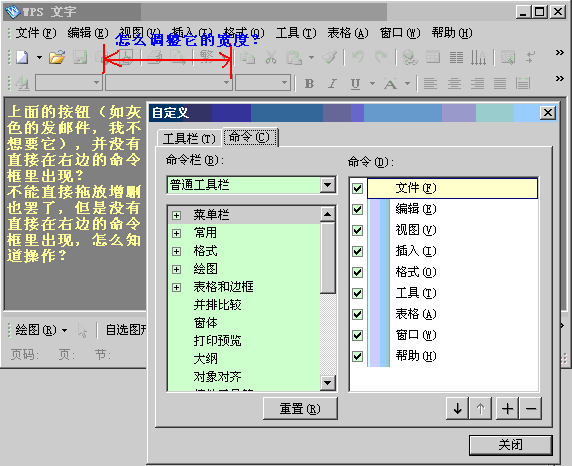Image resolution: width=572 pixels, height=466 pixels.
Task: Expand the 菜单栏 tree node
Action: pyautogui.click(x=177, y=215)
